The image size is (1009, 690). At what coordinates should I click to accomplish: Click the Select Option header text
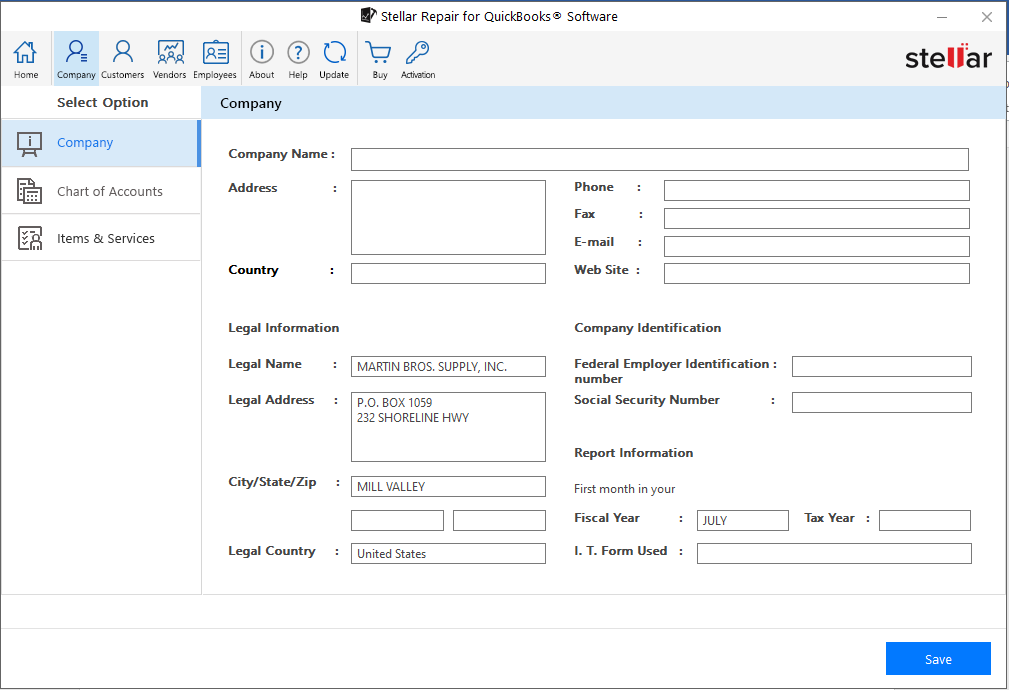click(x=102, y=102)
